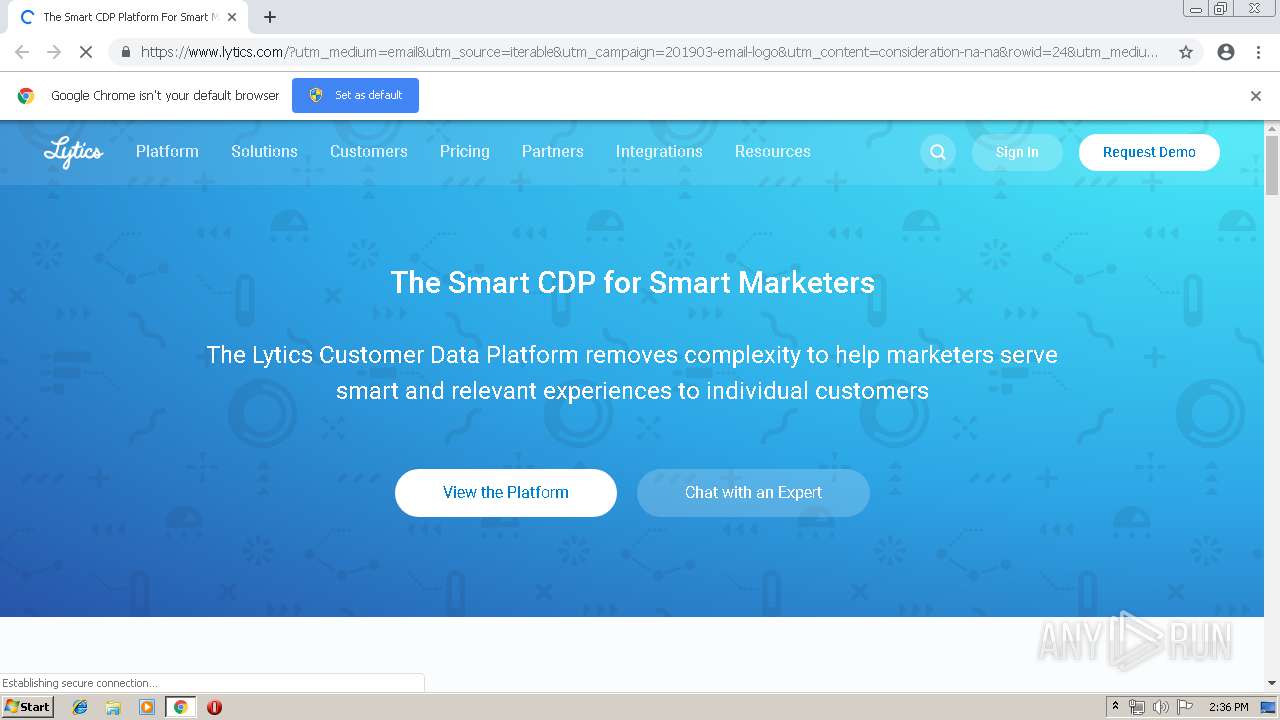Stop loading the page
The image size is (1280, 720).
coord(85,52)
